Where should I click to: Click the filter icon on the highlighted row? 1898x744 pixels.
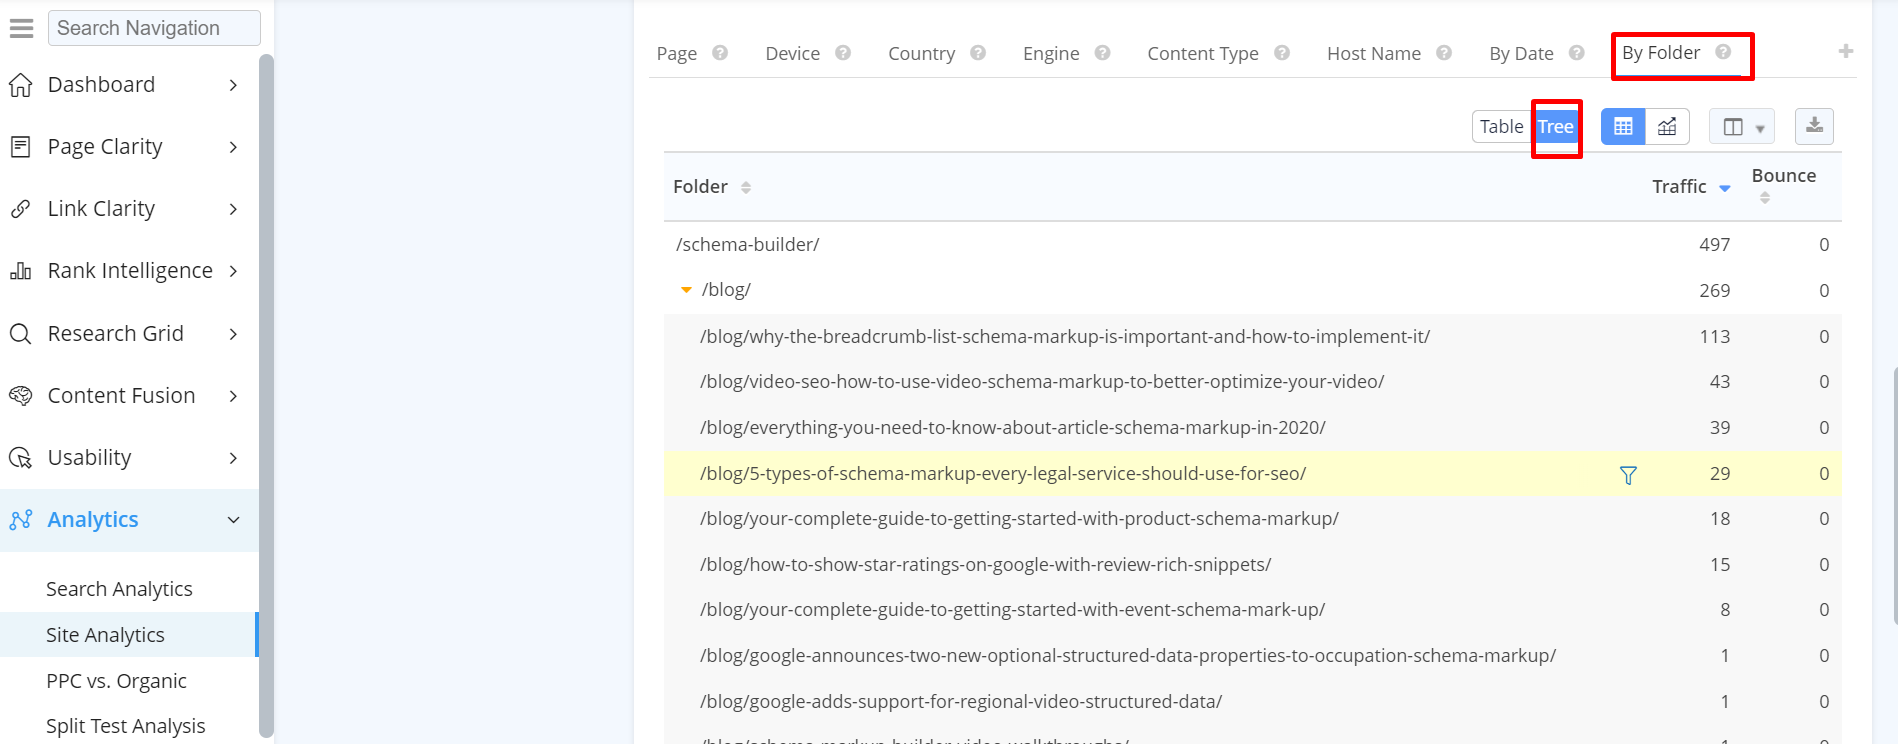(x=1628, y=475)
